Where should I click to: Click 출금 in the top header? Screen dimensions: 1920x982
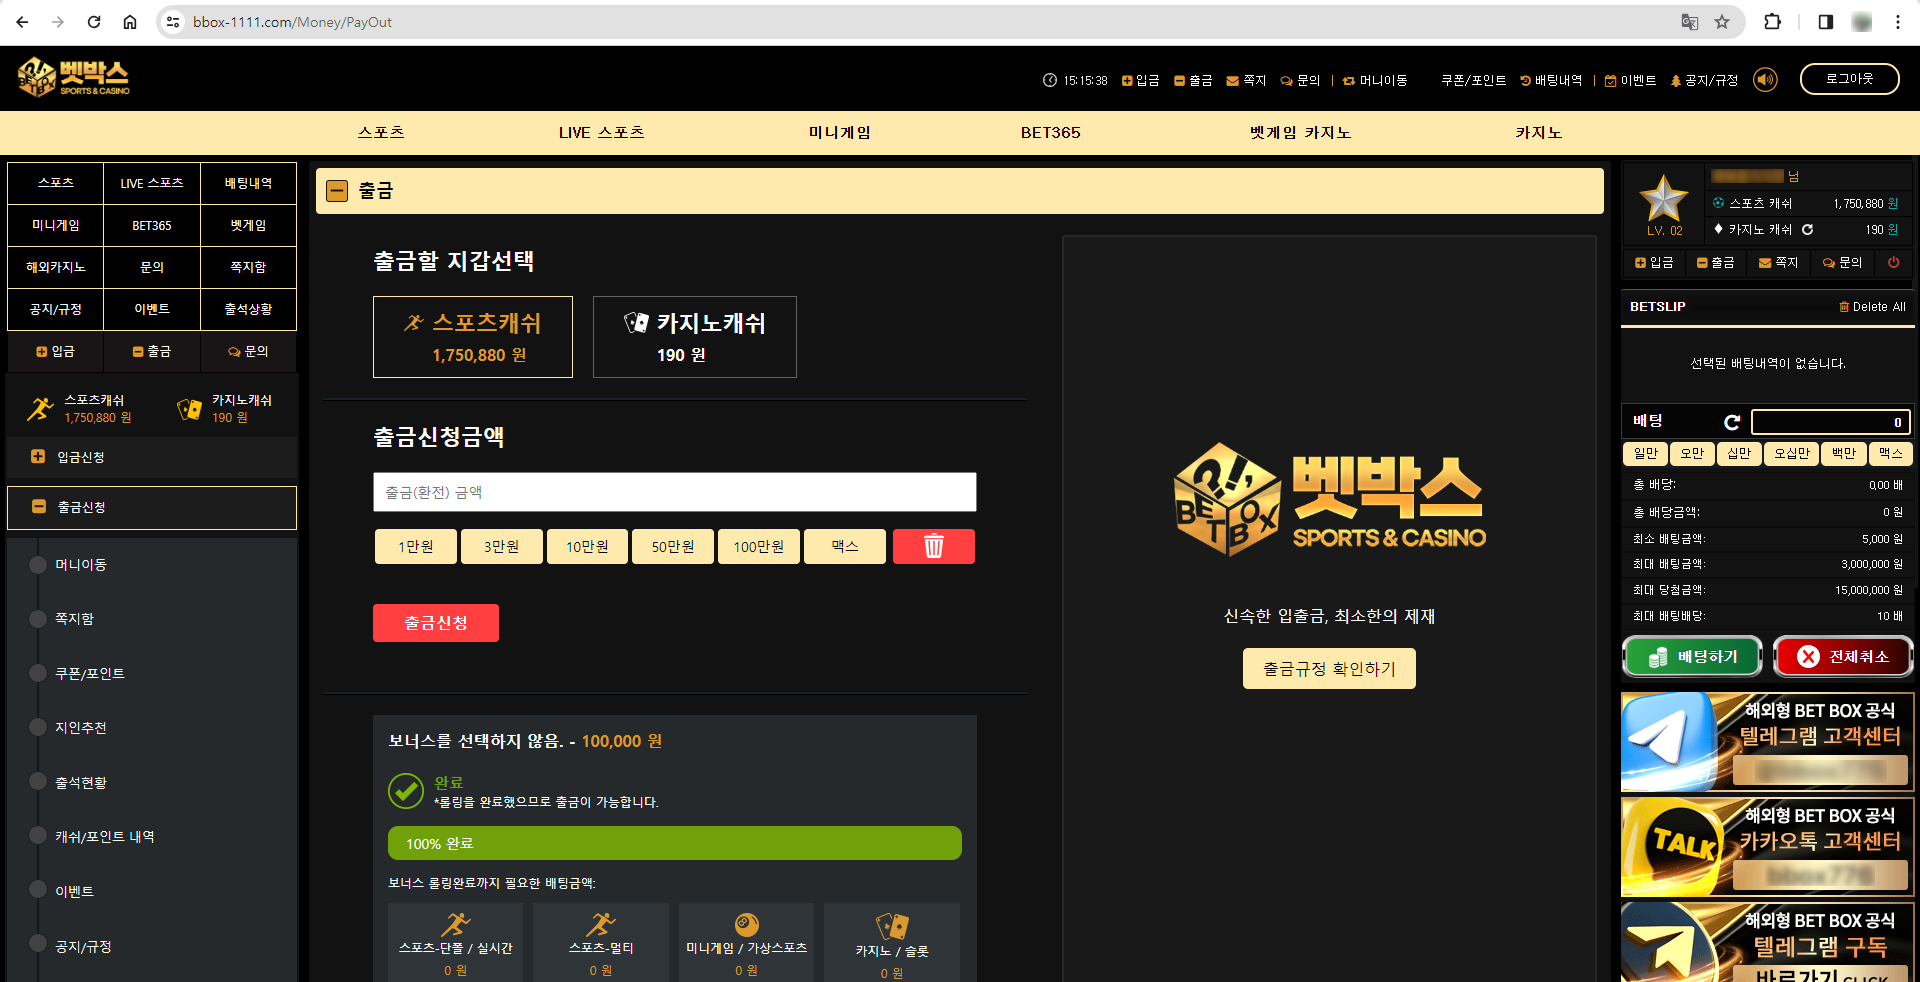click(x=1193, y=80)
